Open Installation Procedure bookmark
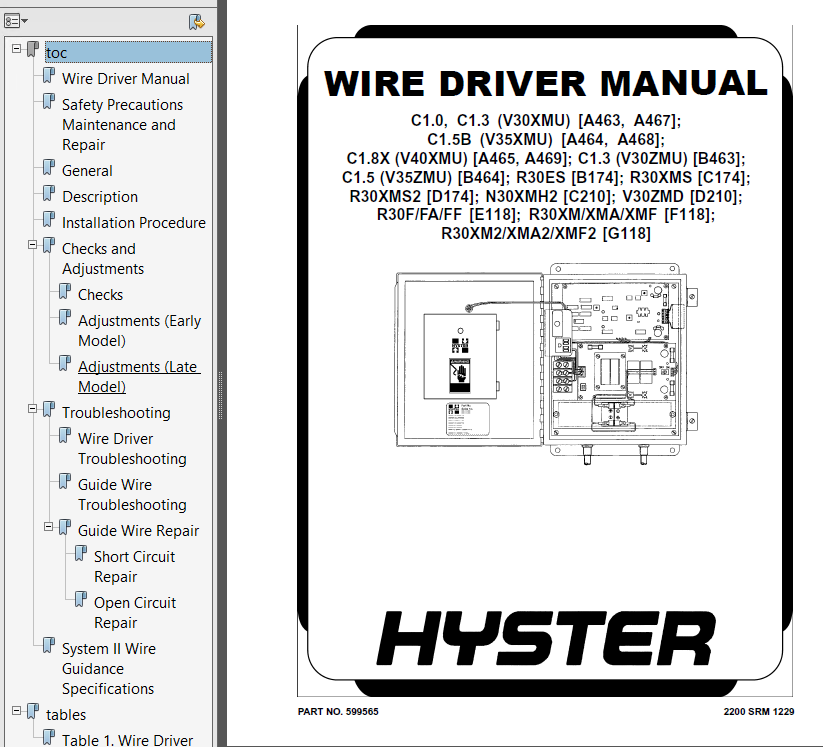Image resolution: width=823 pixels, height=747 pixels. tap(134, 223)
